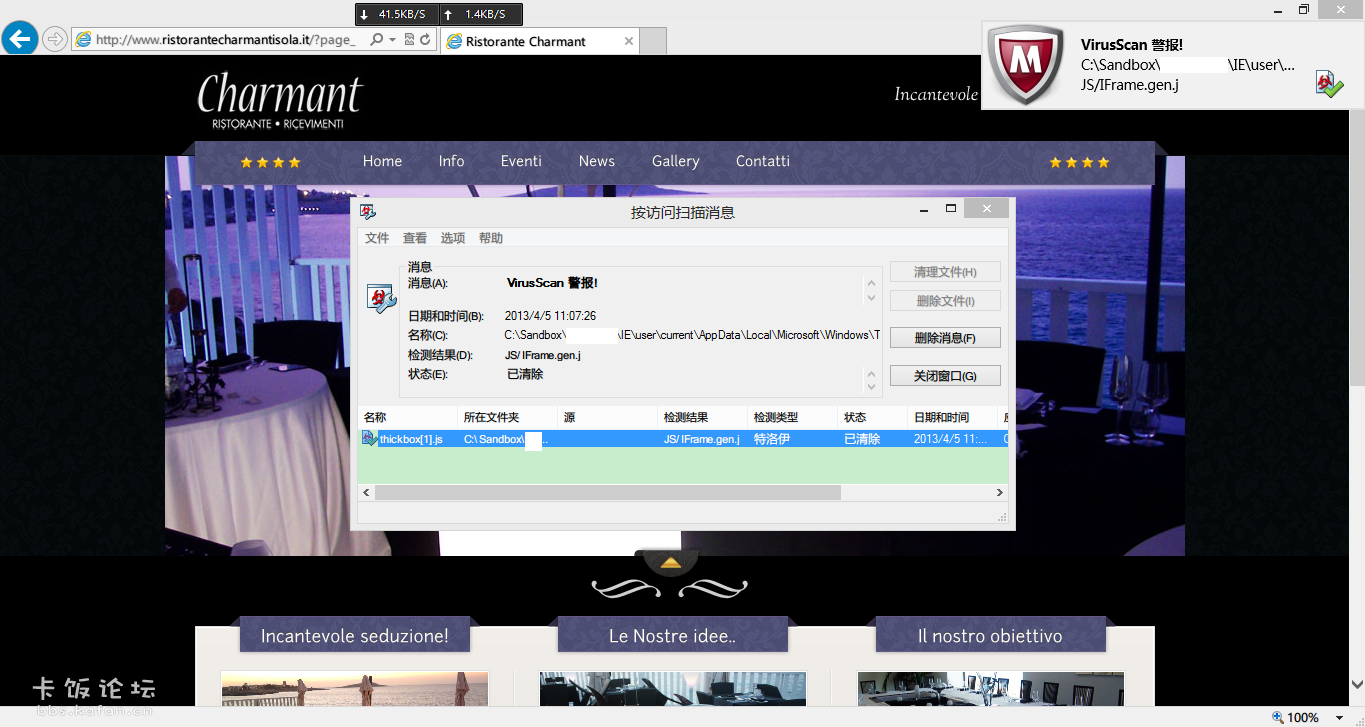Click the list's horizontal scrollbar right arrow
Image resolution: width=1365 pixels, height=727 pixels.
click(999, 492)
